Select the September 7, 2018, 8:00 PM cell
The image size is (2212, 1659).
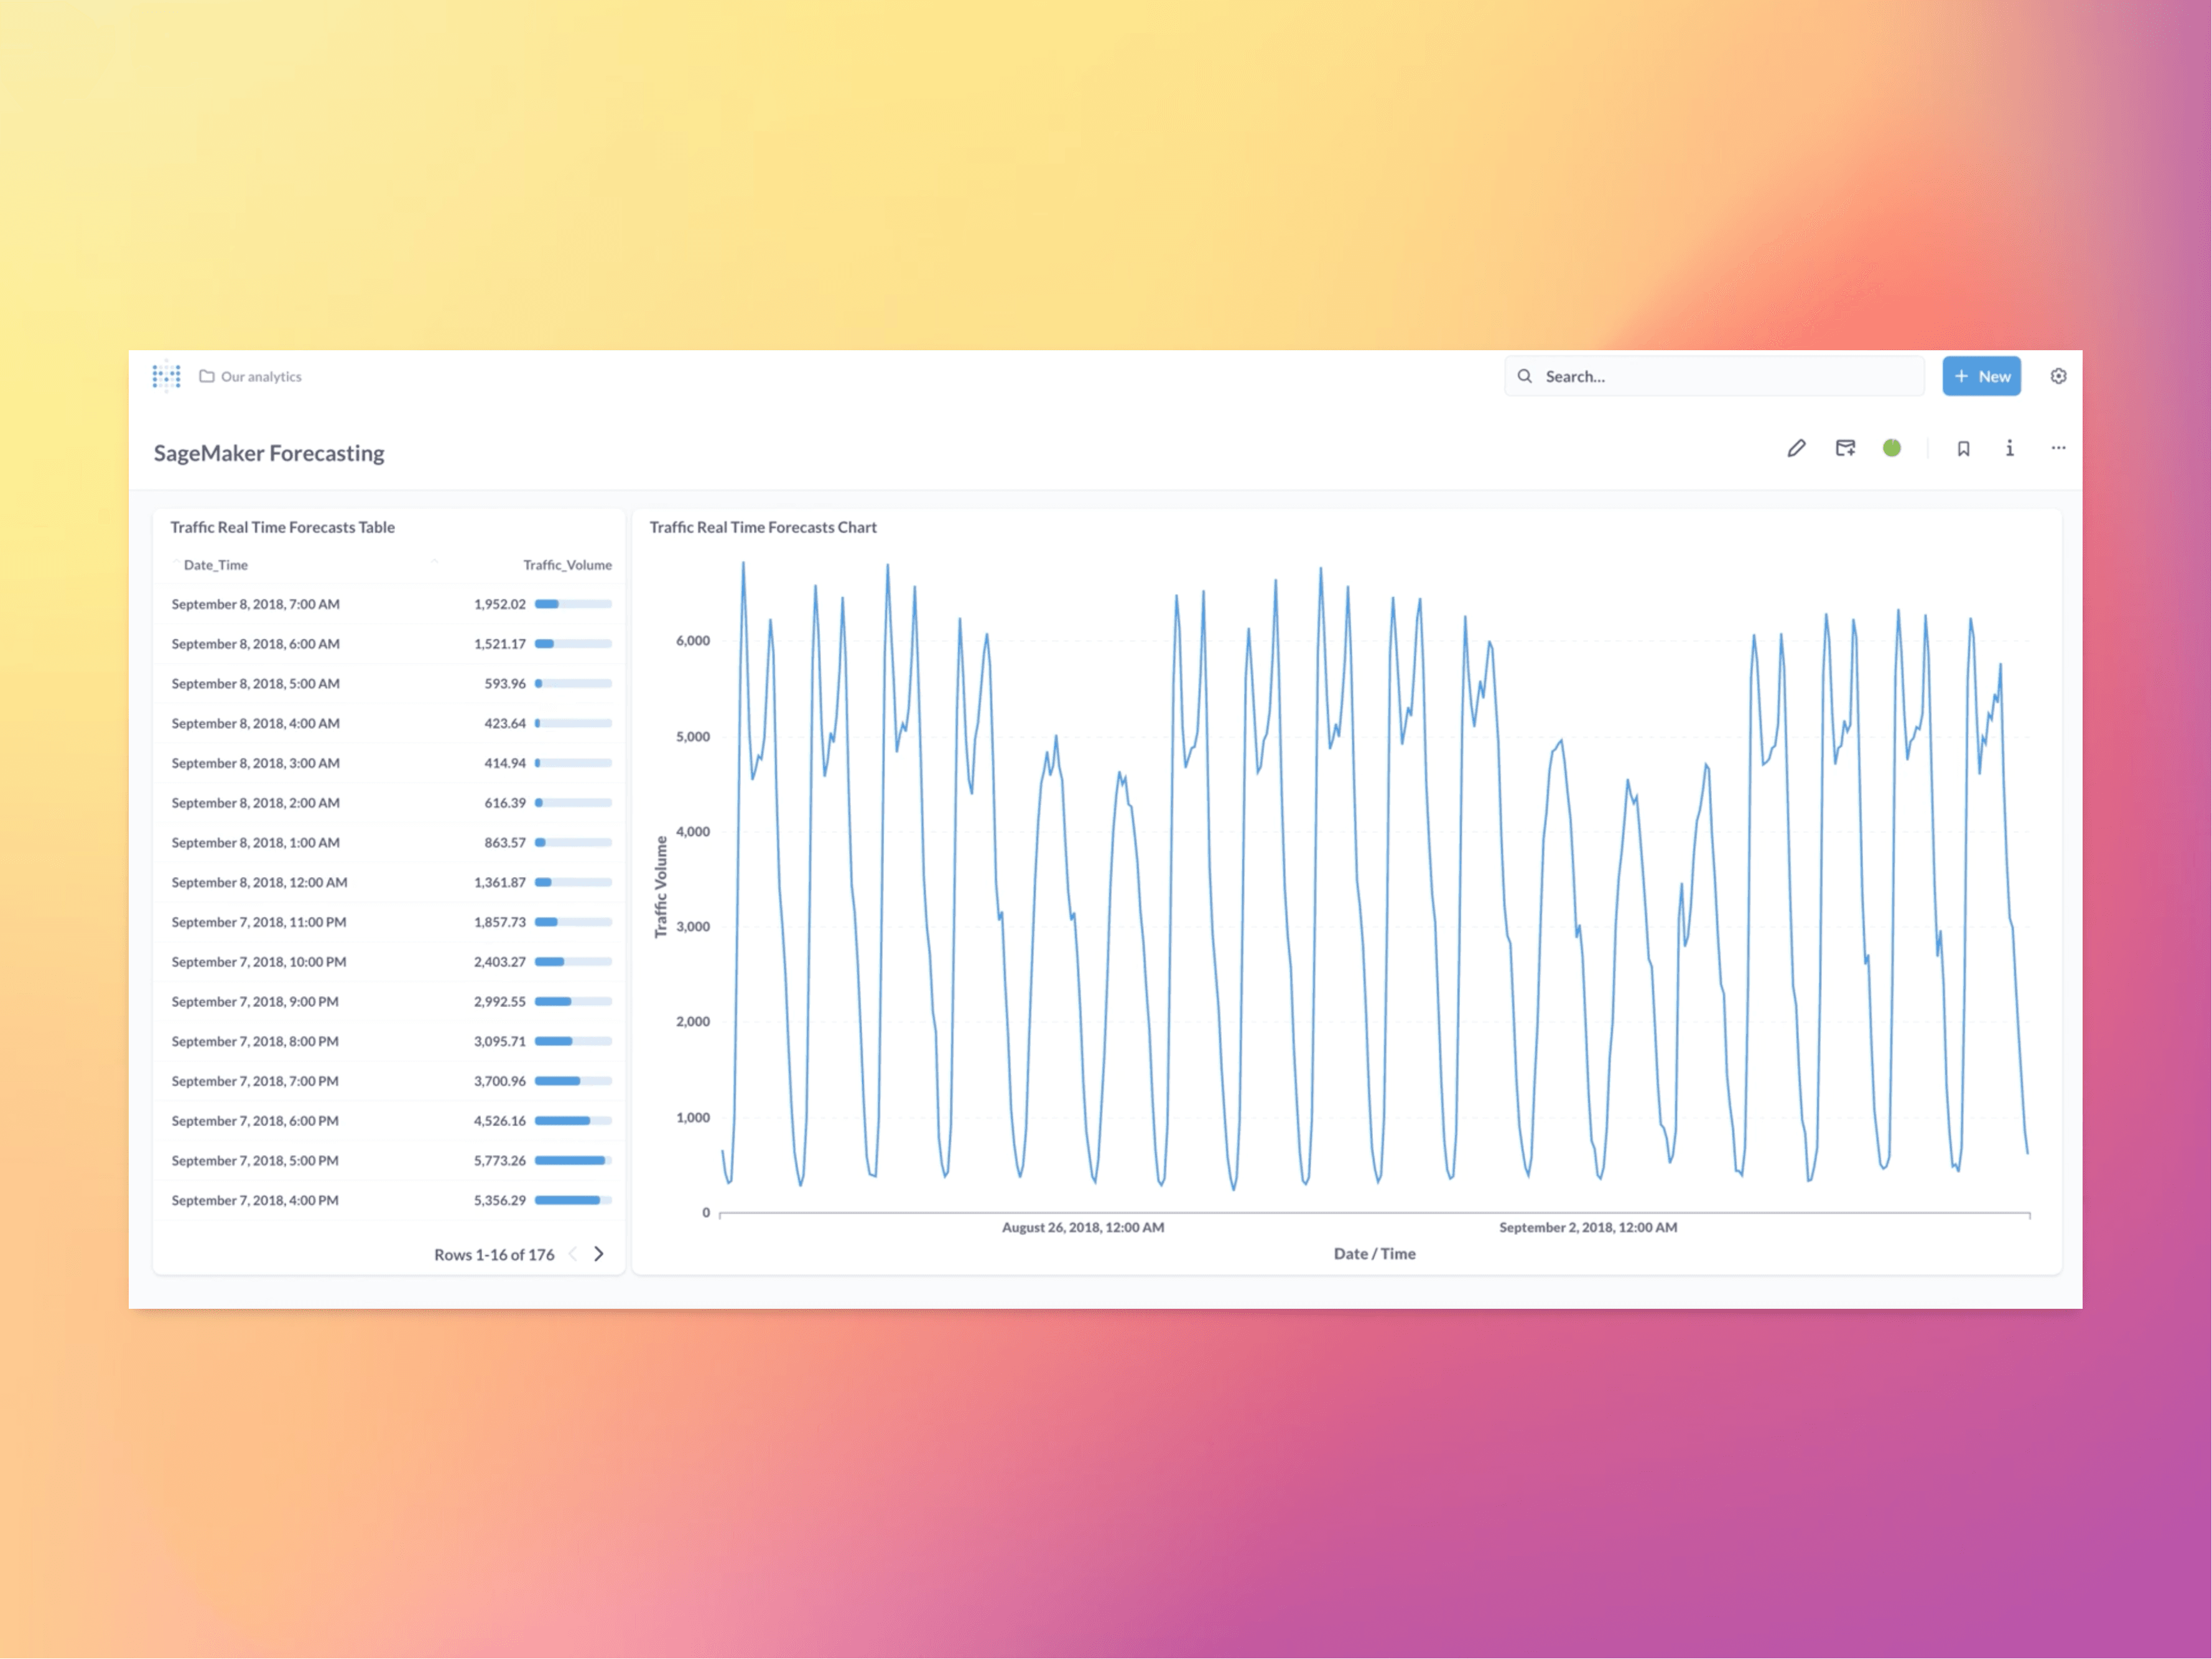[255, 1041]
